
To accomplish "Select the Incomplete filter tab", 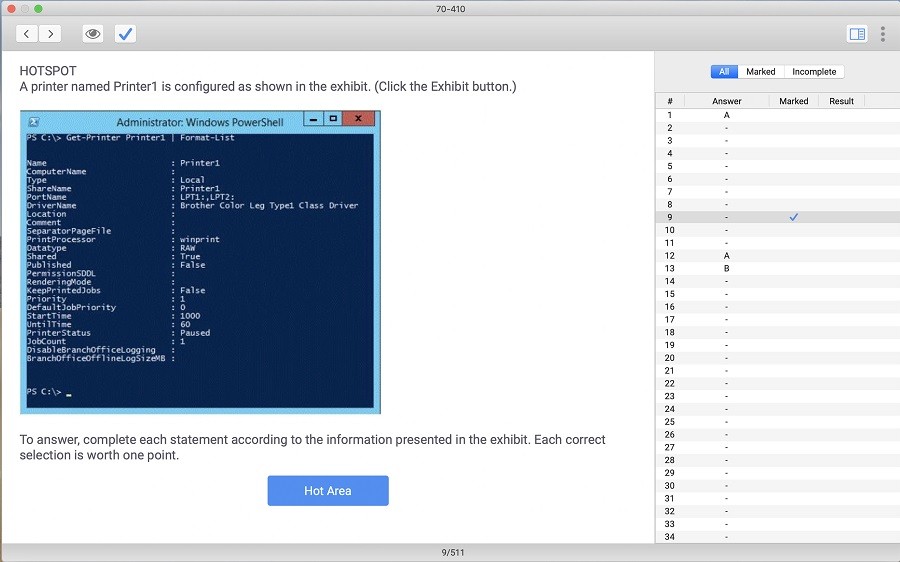I will [x=814, y=71].
